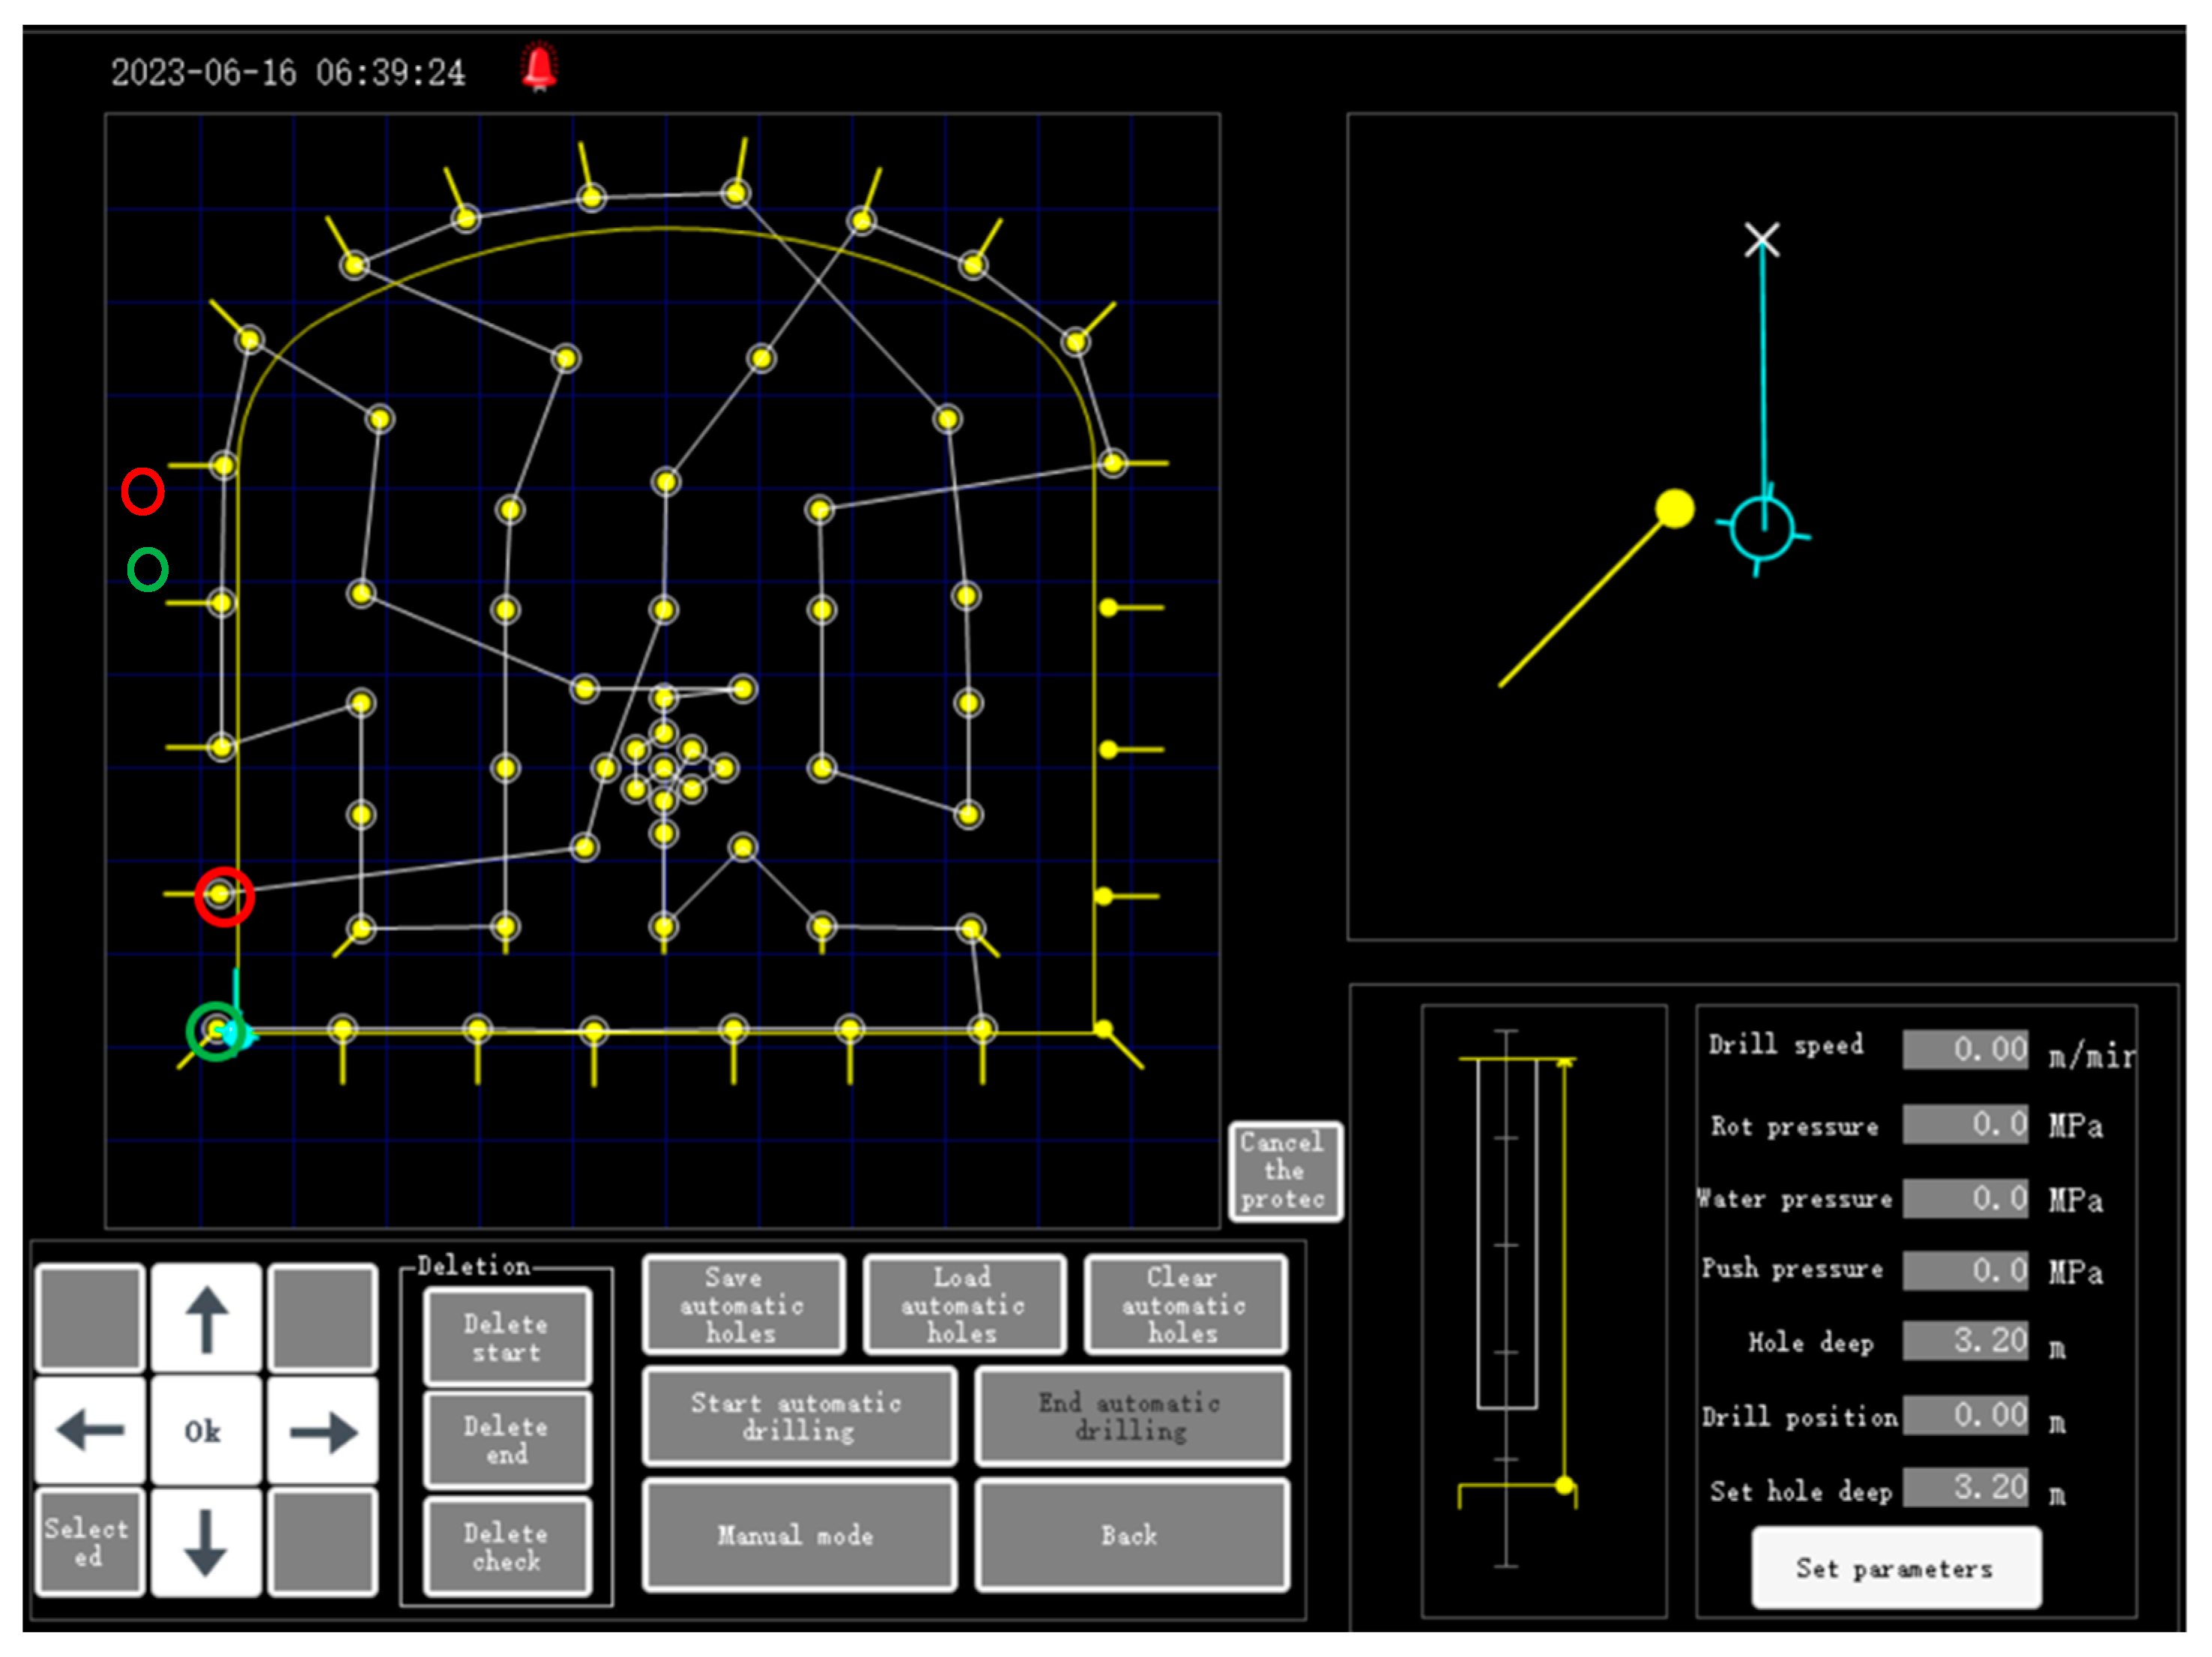This screenshot has height=1657, width=2212.
Task: Click End automatic drilling
Action: [x=1130, y=1416]
